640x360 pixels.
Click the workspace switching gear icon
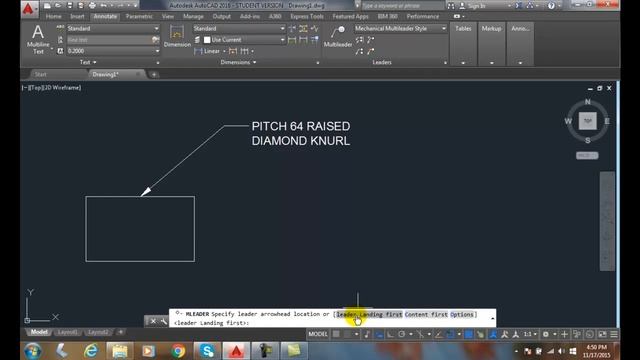[x=546, y=334]
